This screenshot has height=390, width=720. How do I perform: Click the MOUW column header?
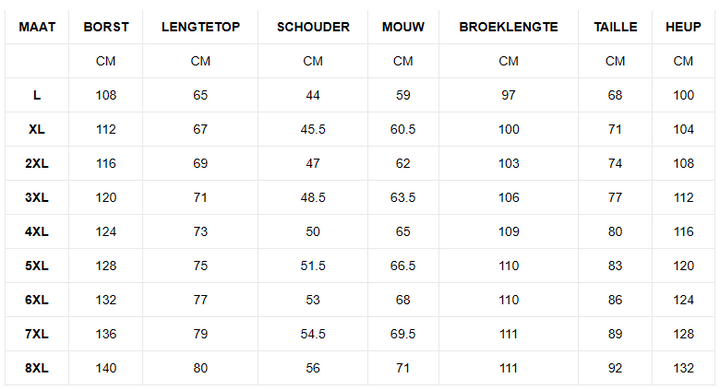click(403, 27)
